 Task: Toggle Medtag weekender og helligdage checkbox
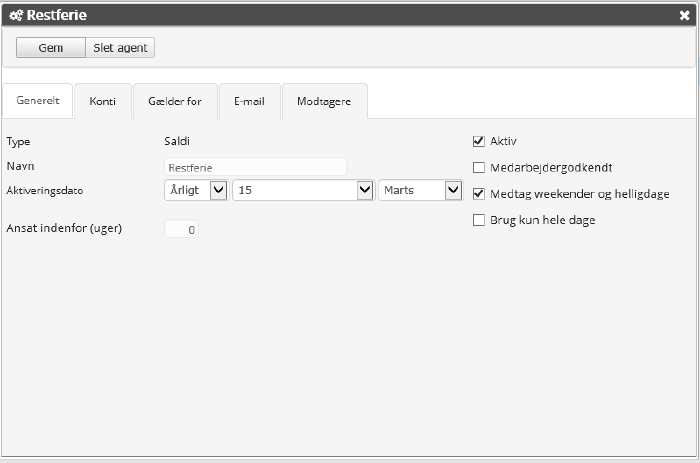coord(479,194)
